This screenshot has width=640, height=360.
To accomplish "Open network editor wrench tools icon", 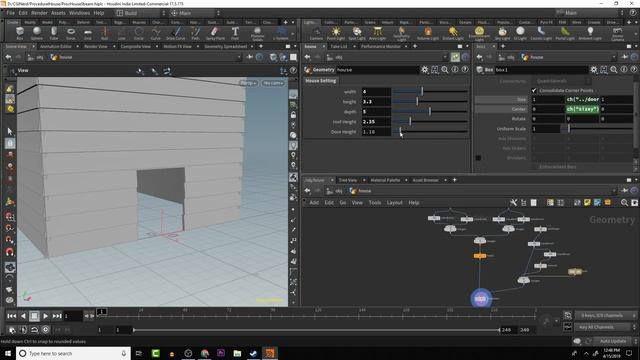I will tap(513, 202).
